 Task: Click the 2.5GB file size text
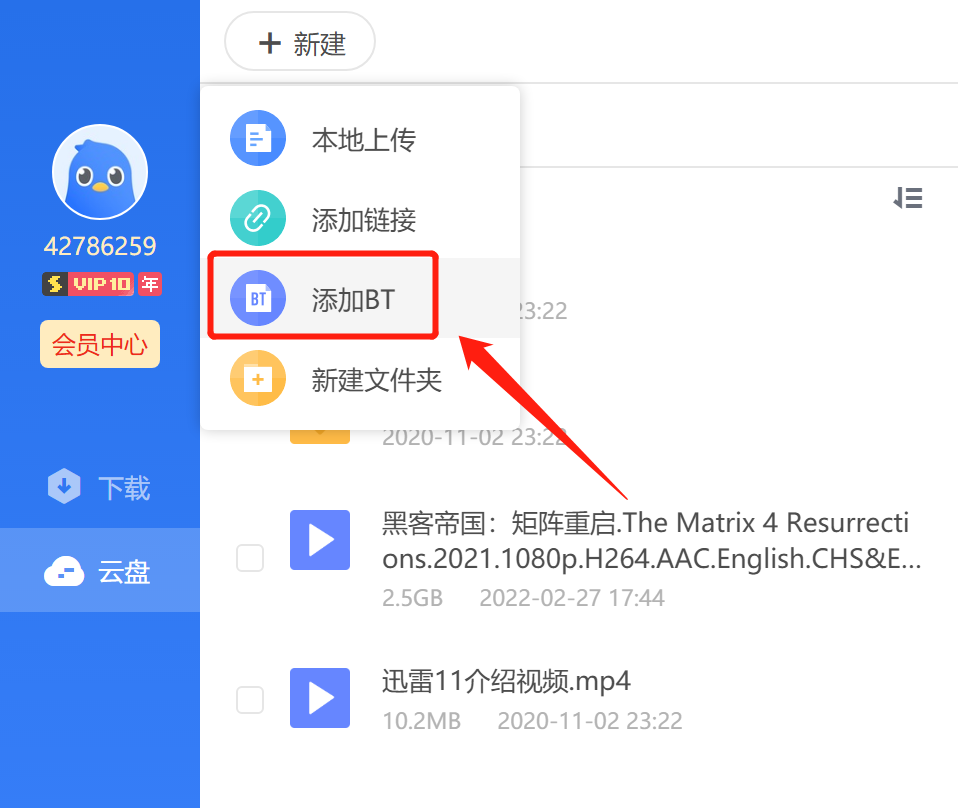click(x=412, y=598)
